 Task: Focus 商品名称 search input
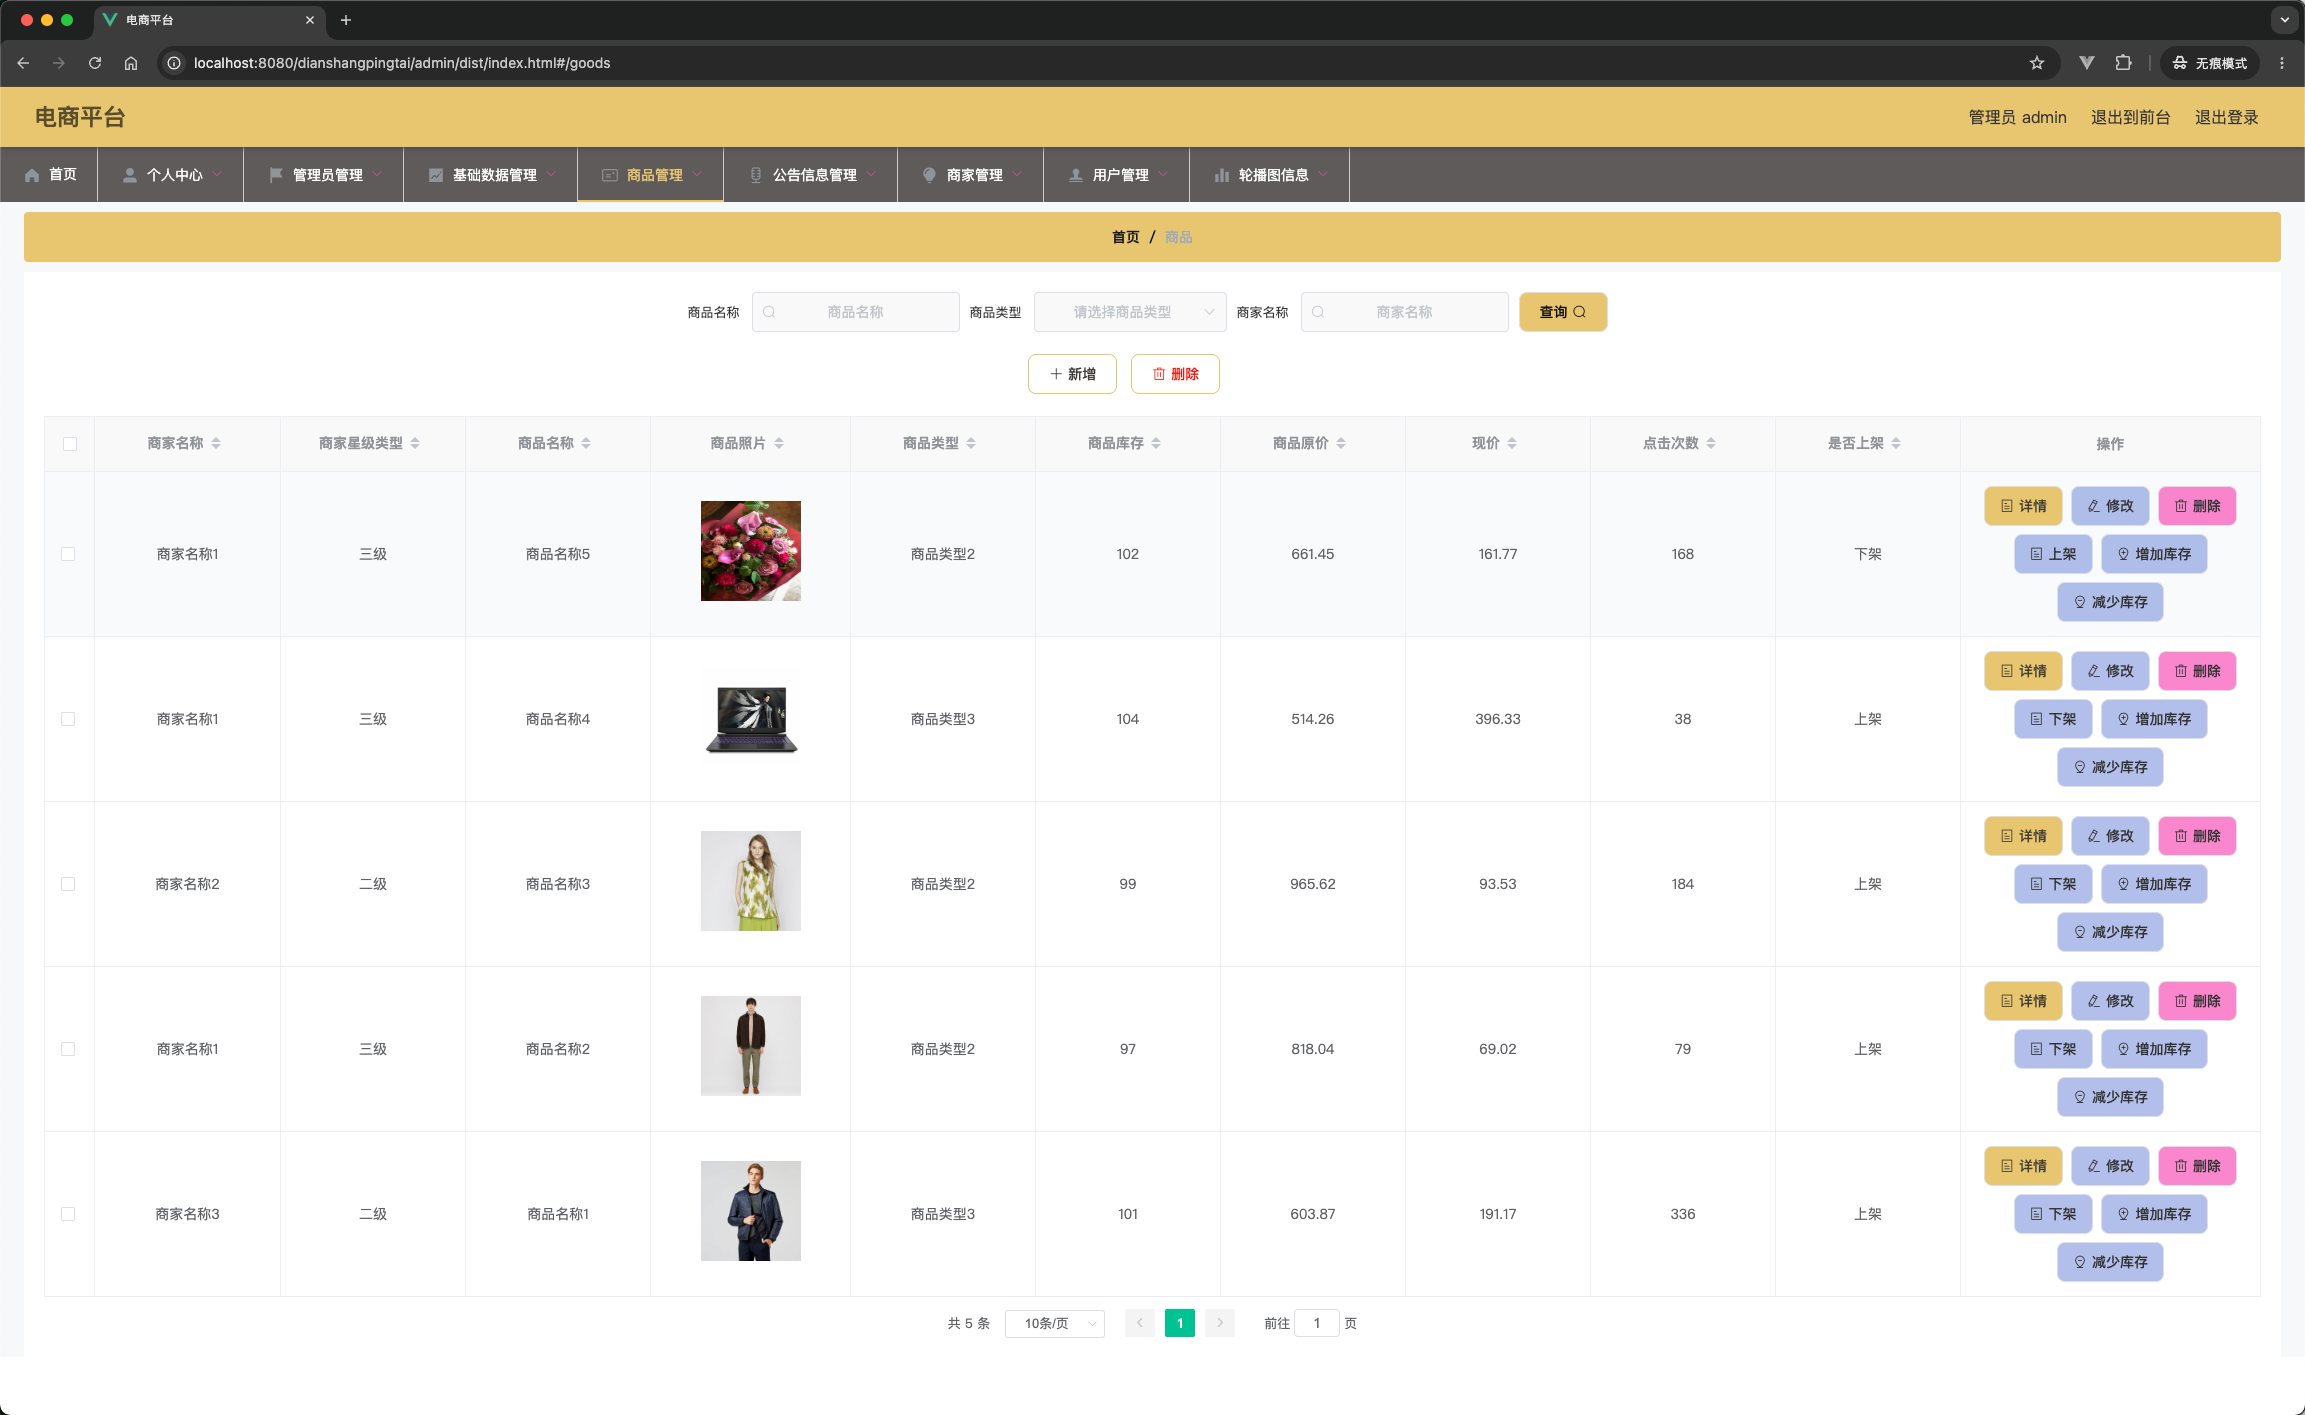click(855, 312)
